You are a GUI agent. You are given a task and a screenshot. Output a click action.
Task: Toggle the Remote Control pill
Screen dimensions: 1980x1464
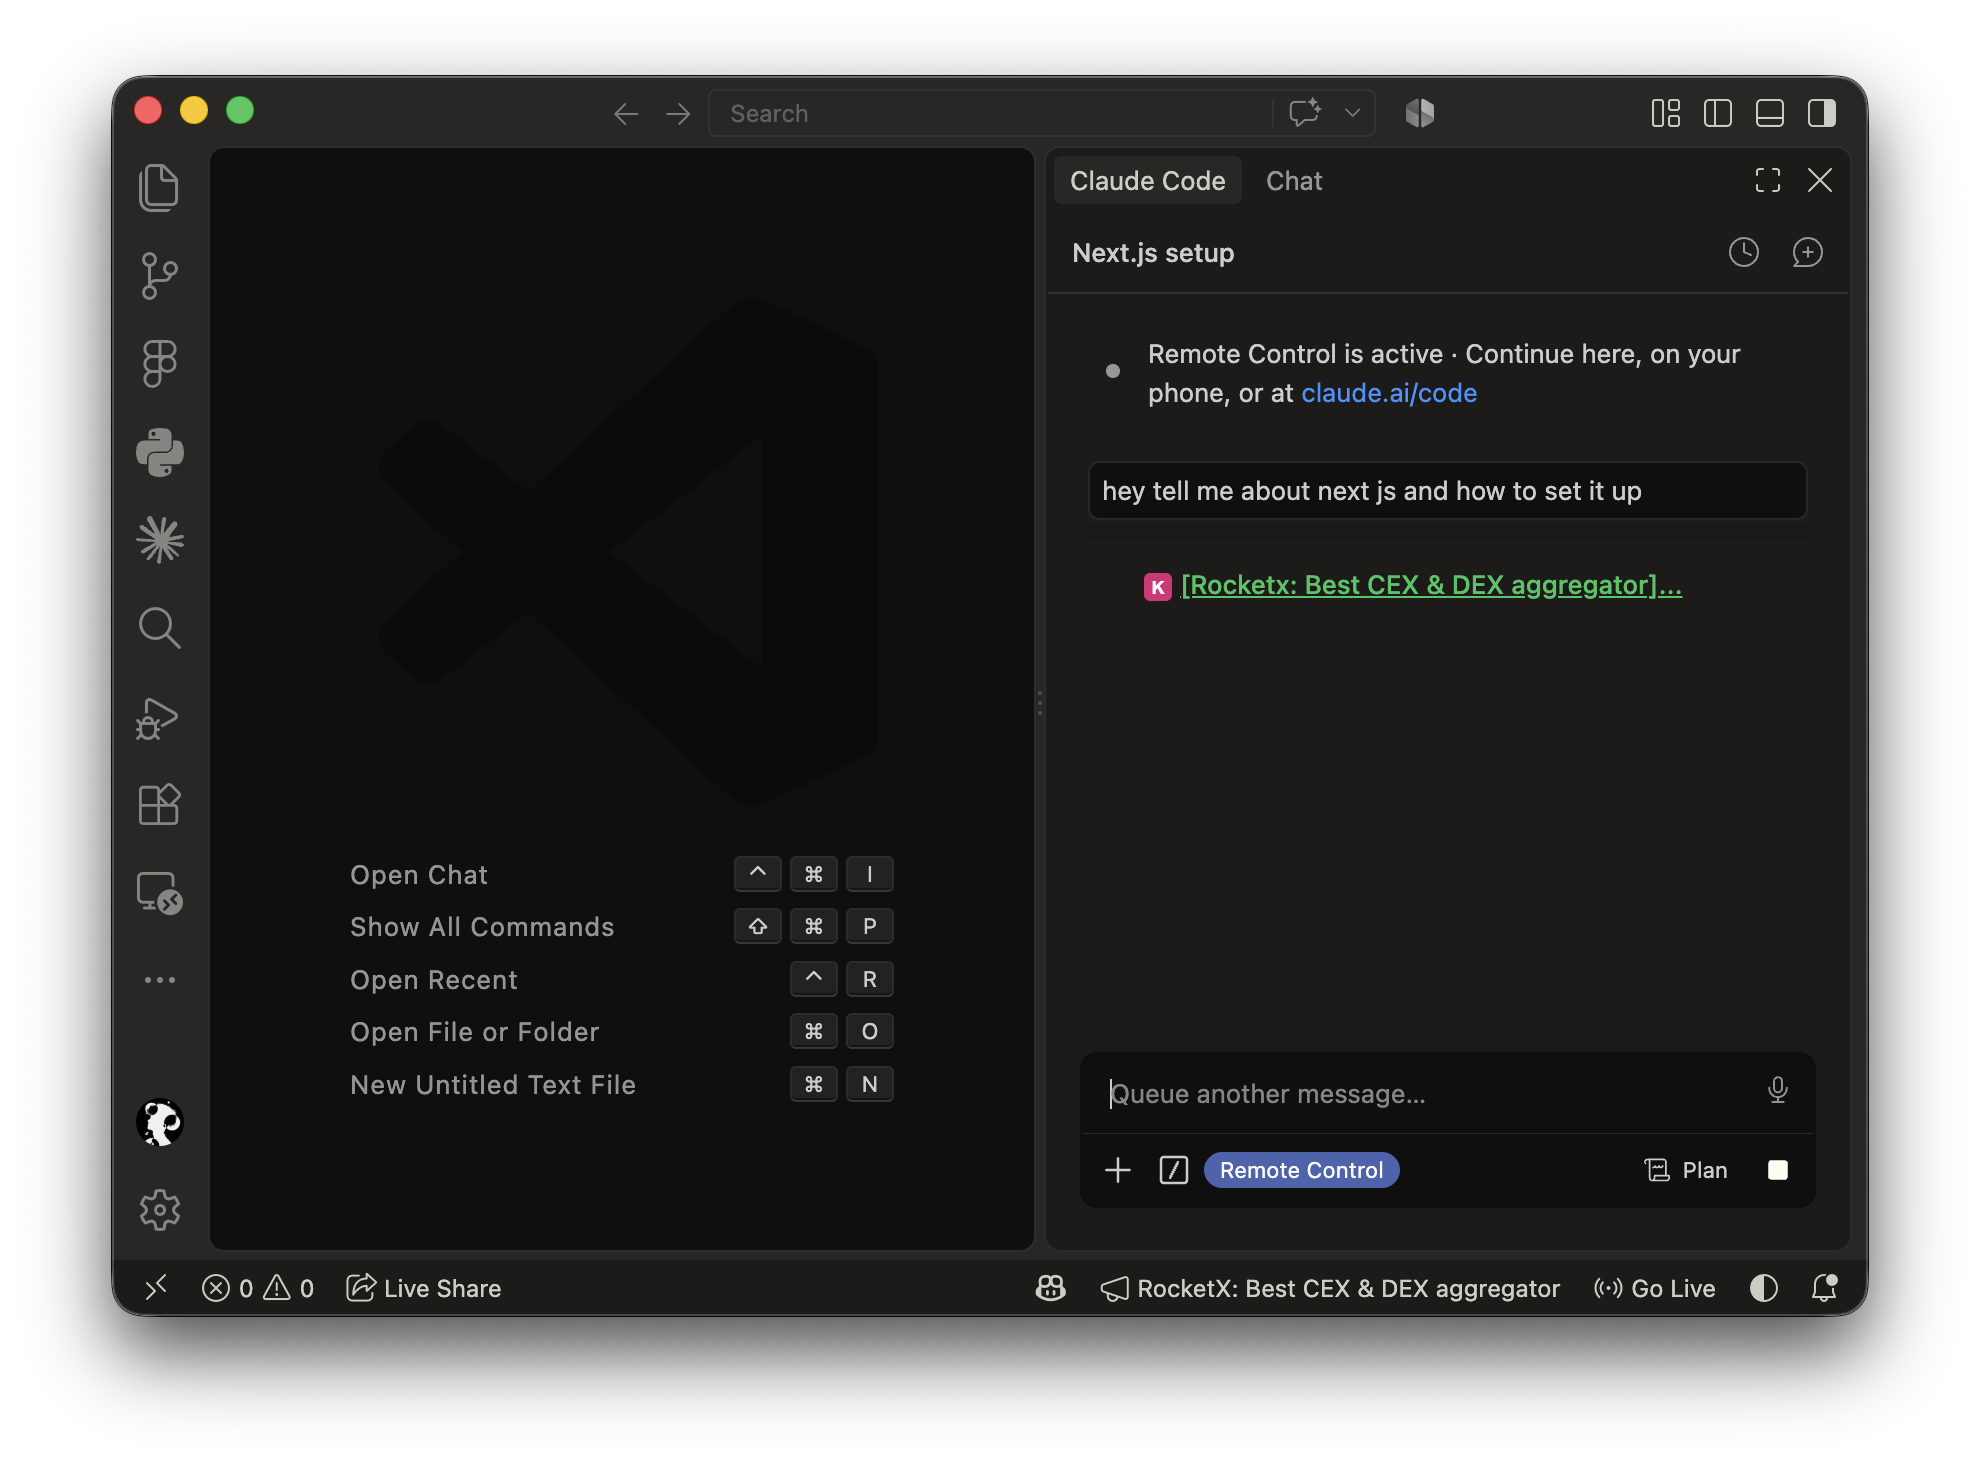1301,1170
